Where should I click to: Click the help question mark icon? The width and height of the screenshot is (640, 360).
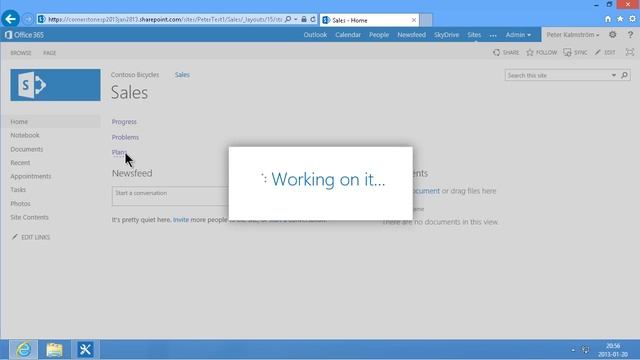(630, 35)
